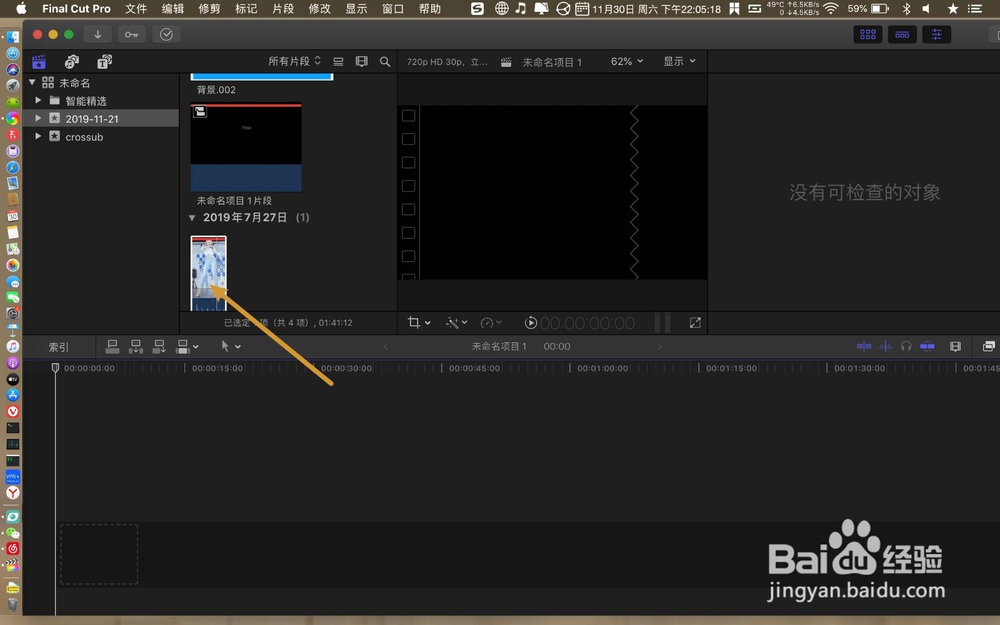The width and height of the screenshot is (1000, 625).
Task: Toggle snapping in the timeline toolbar
Action: point(928,346)
